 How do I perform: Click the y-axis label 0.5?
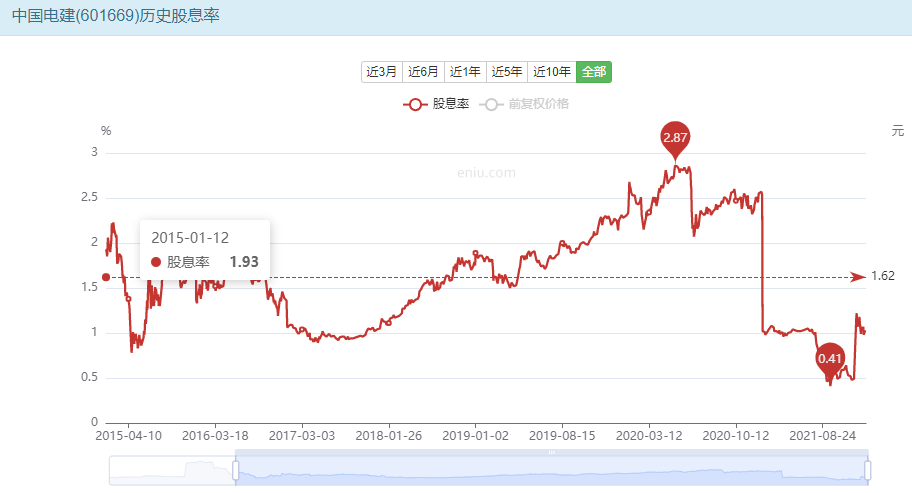[x=90, y=377]
